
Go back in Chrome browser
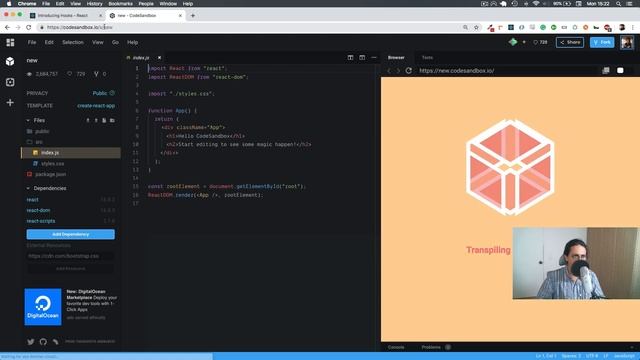click(x=7, y=27)
